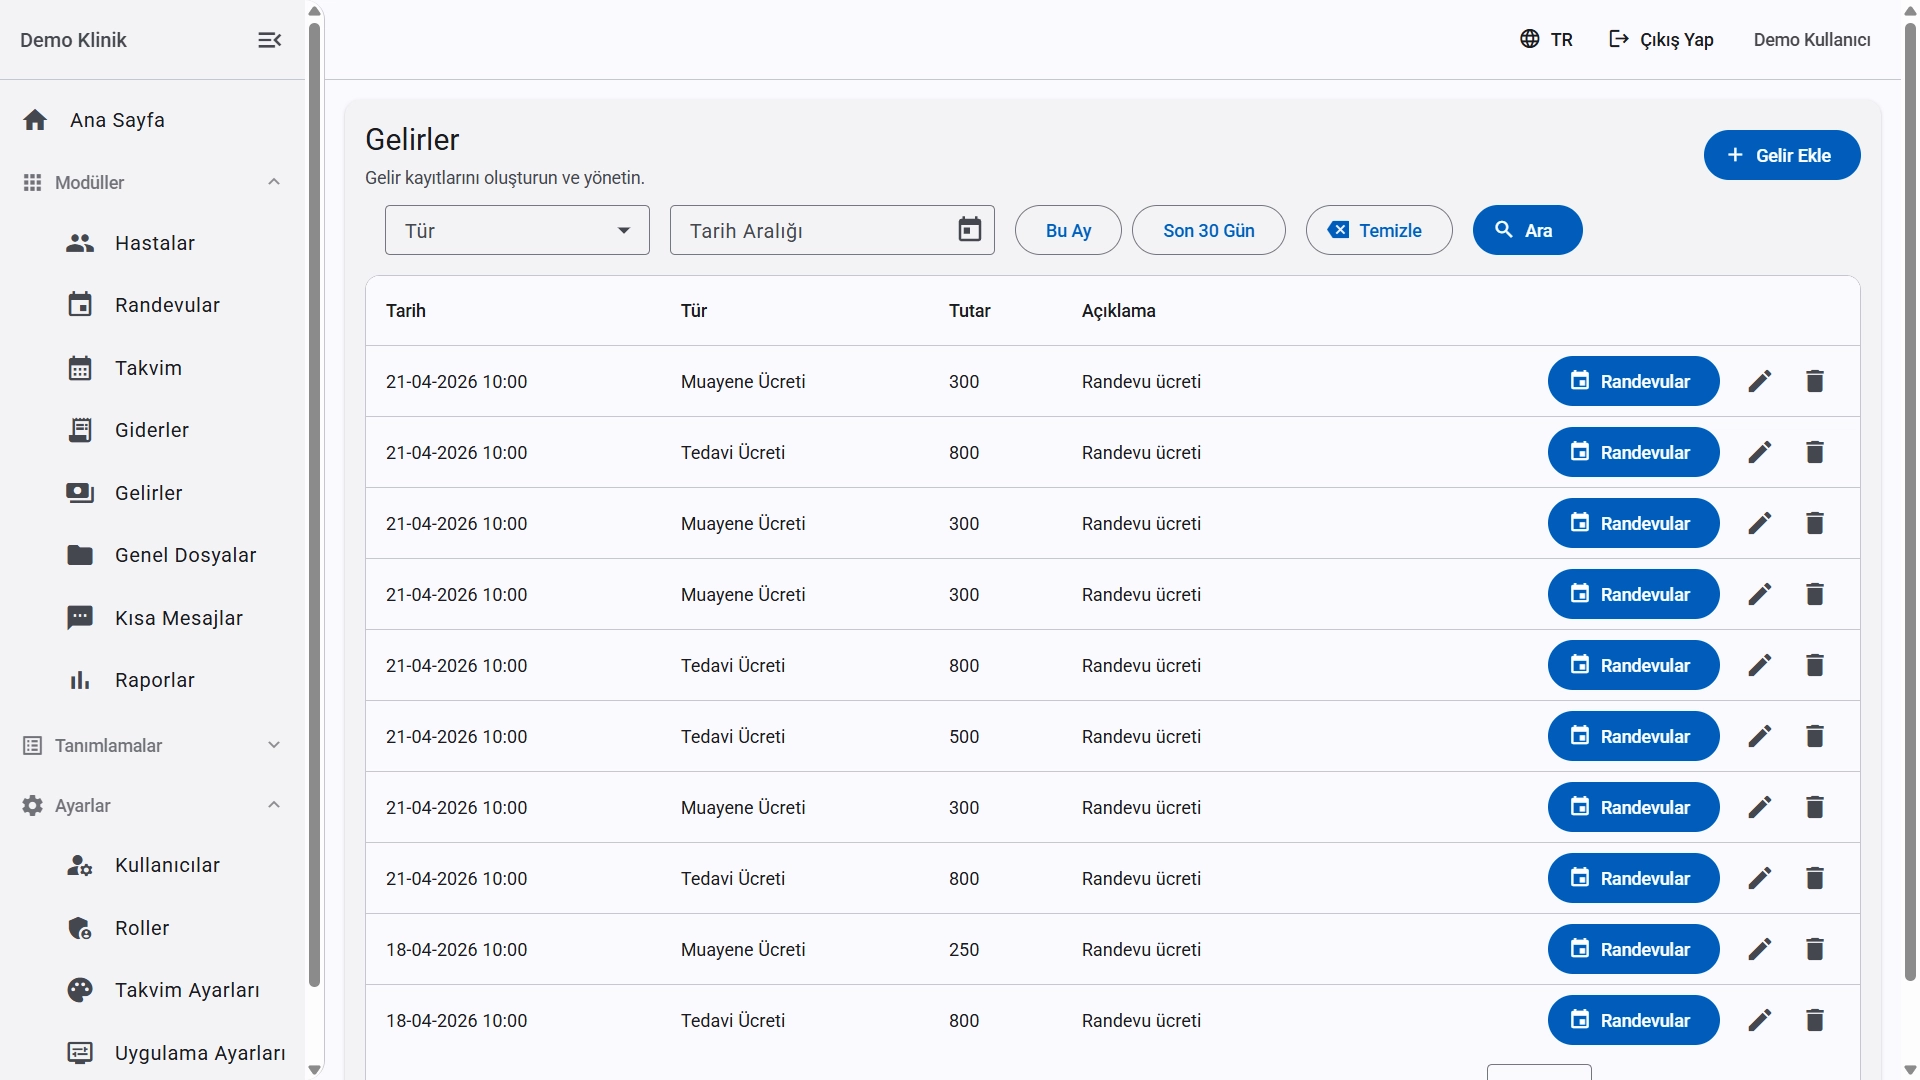Image resolution: width=1920 pixels, height=1080 pixels.
Task: Delete the Muayene Ücreti 250 row
Action: click(x=1815, y=949)
